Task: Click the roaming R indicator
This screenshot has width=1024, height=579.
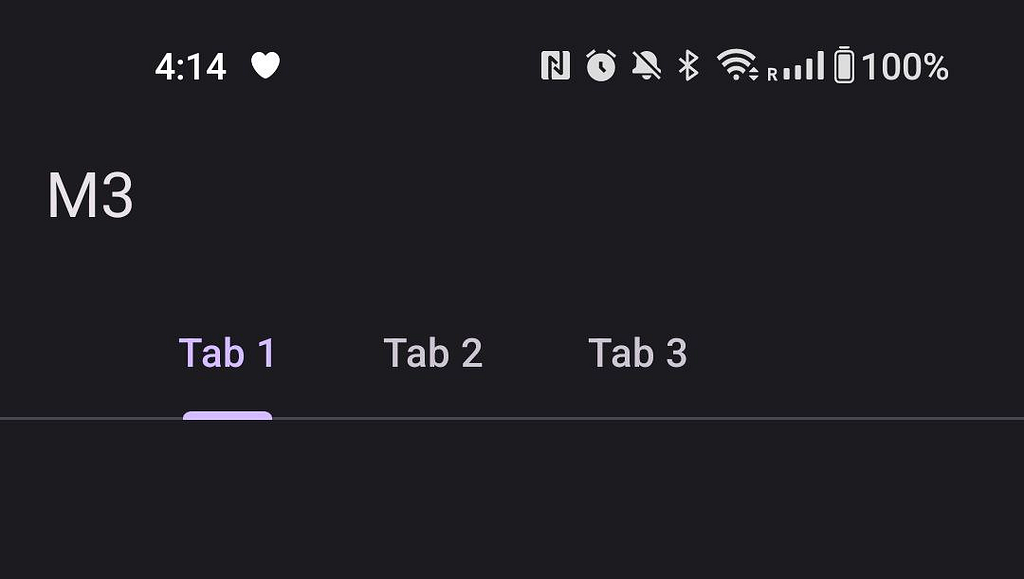Action: coord(772,74)
